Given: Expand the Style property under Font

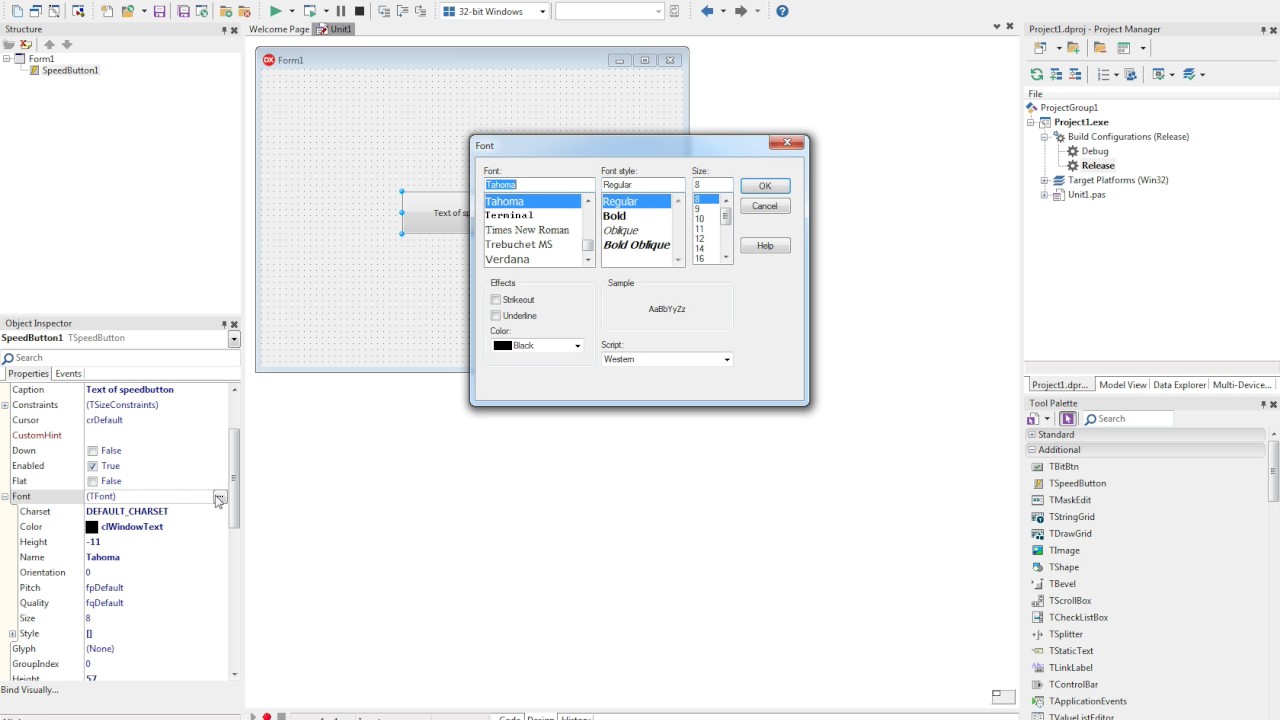Looking at the screenshot, I should pos(13,634).
